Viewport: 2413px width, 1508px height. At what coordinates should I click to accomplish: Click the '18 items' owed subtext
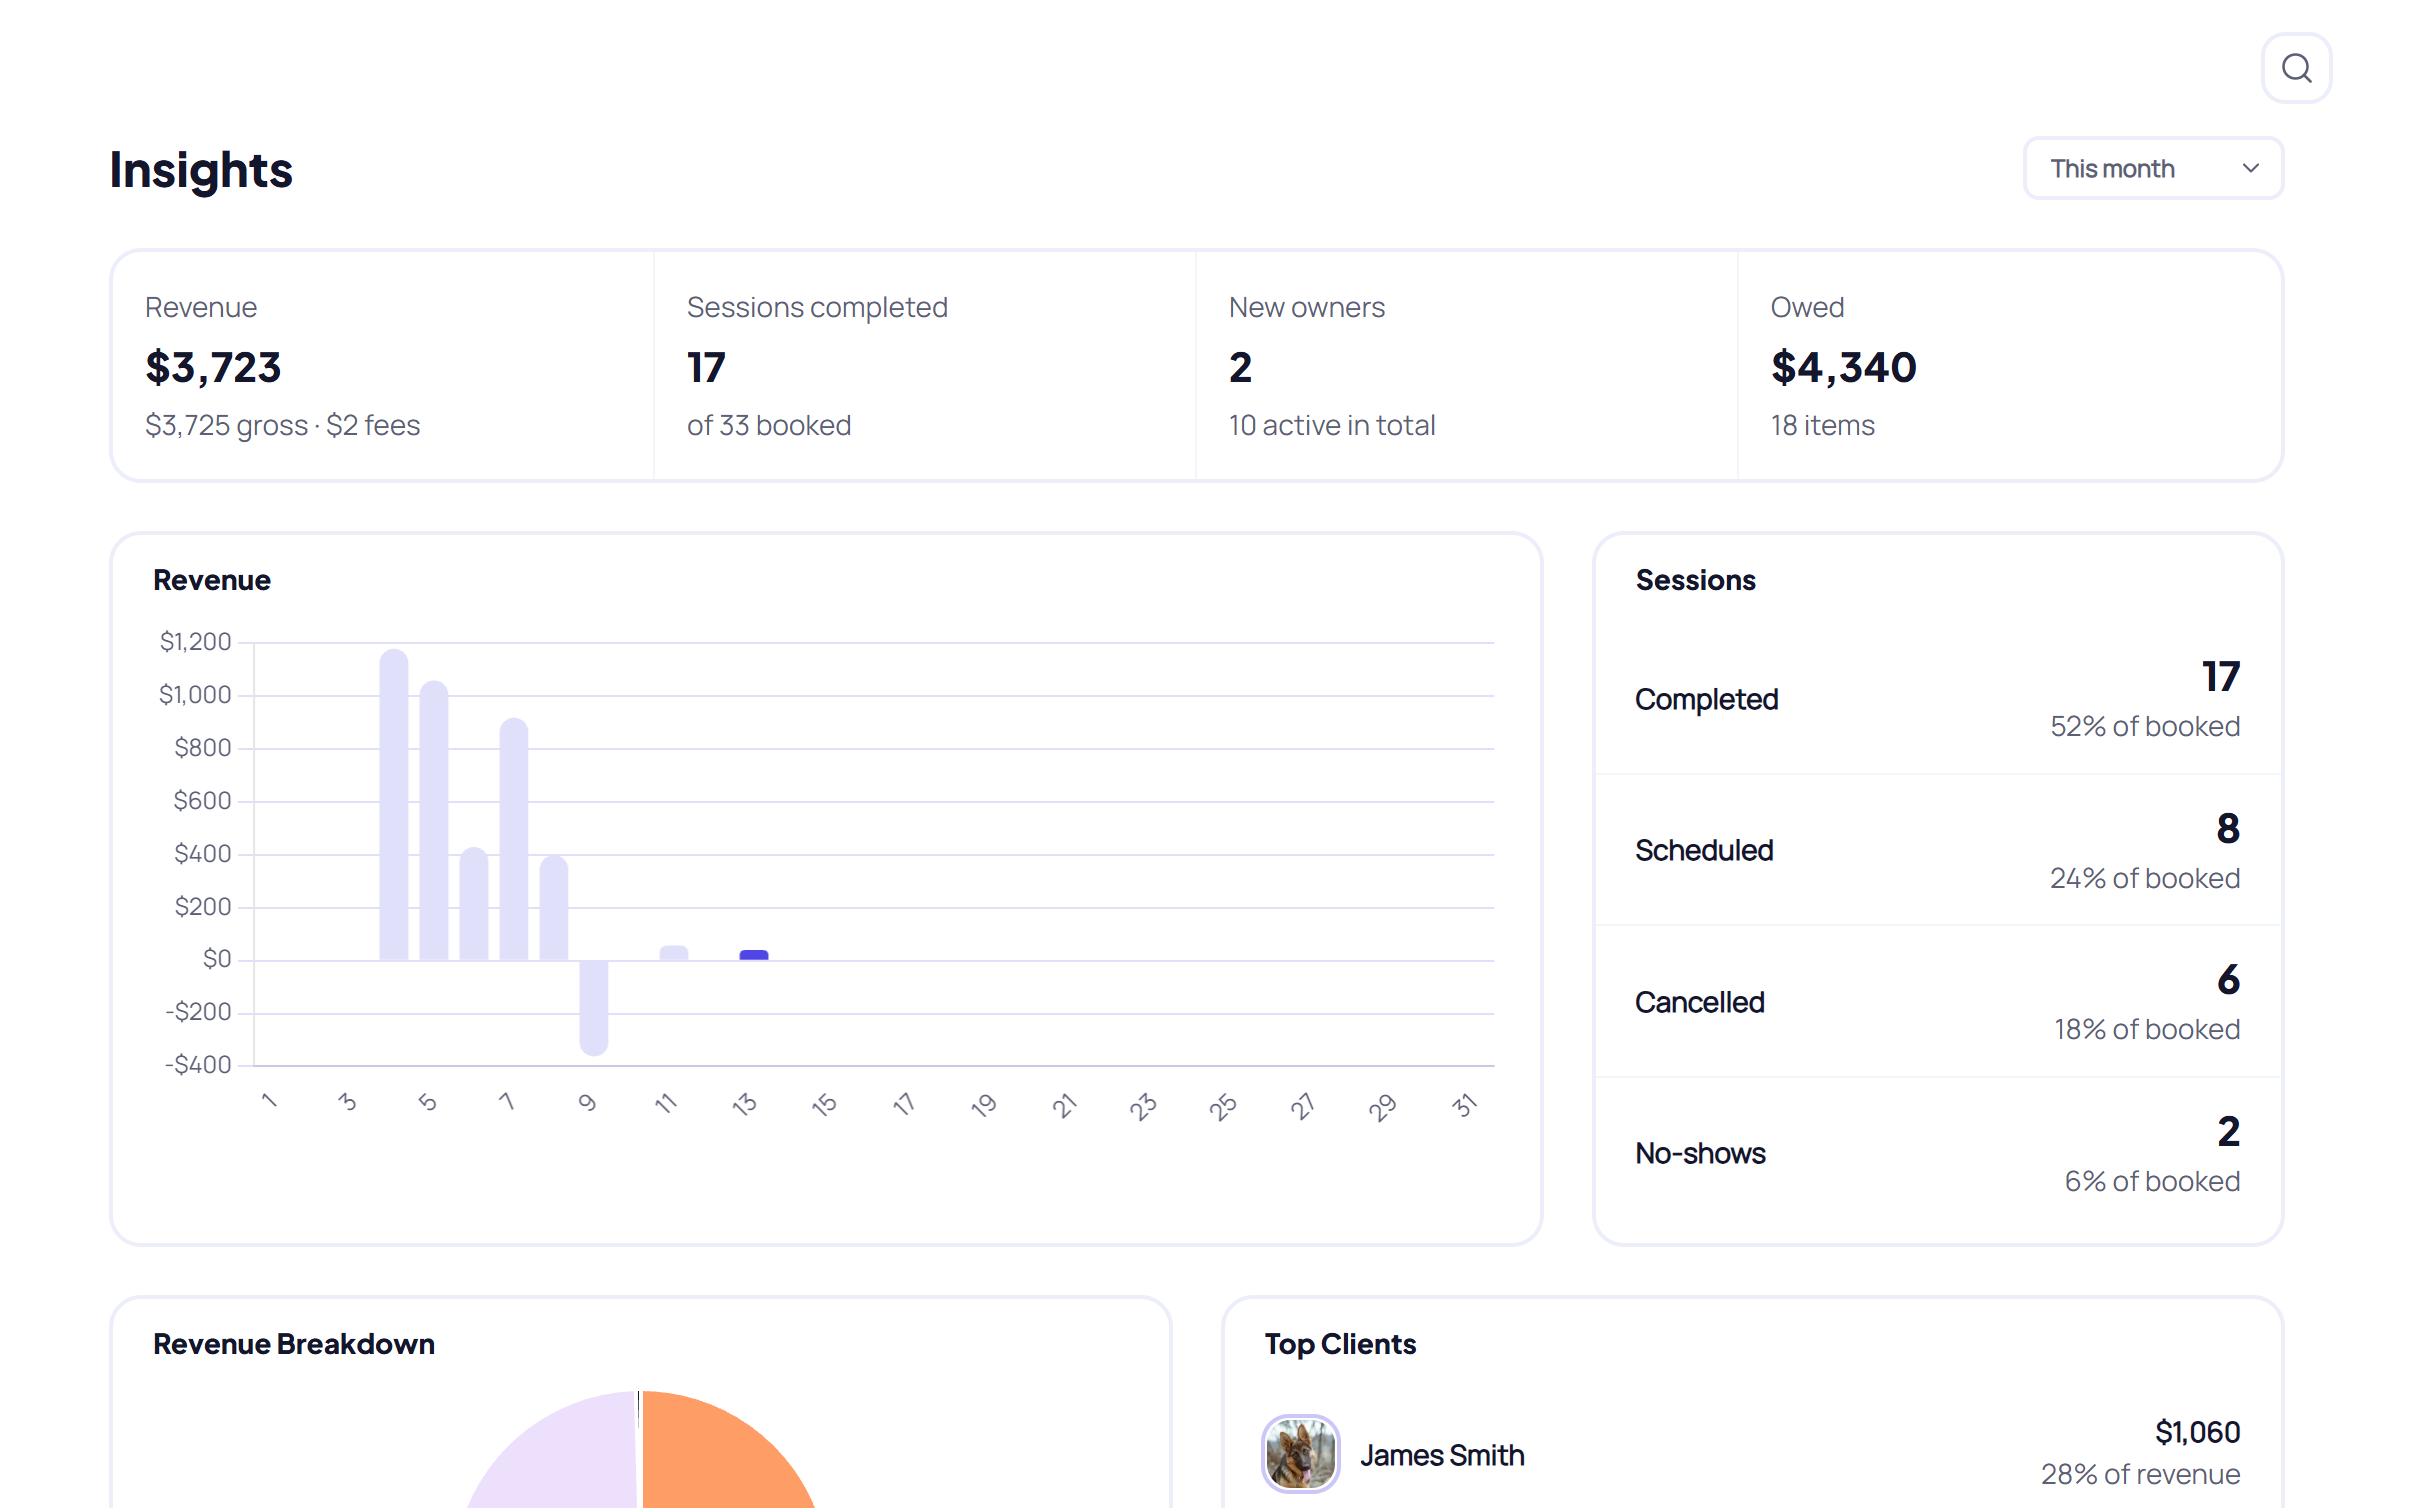tap(1822, 425)
